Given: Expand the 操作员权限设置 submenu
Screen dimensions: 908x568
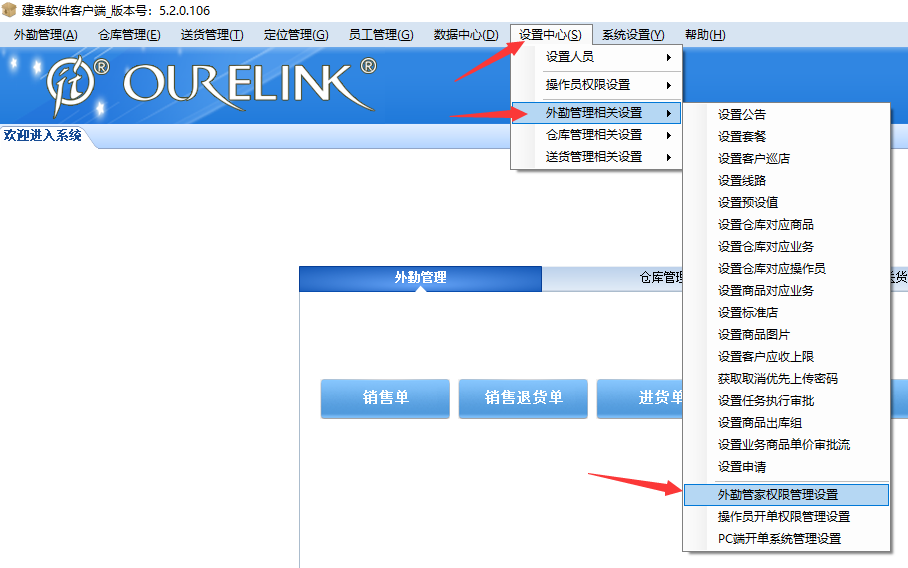Looking at the screenshot, I should tap(596, 85).
